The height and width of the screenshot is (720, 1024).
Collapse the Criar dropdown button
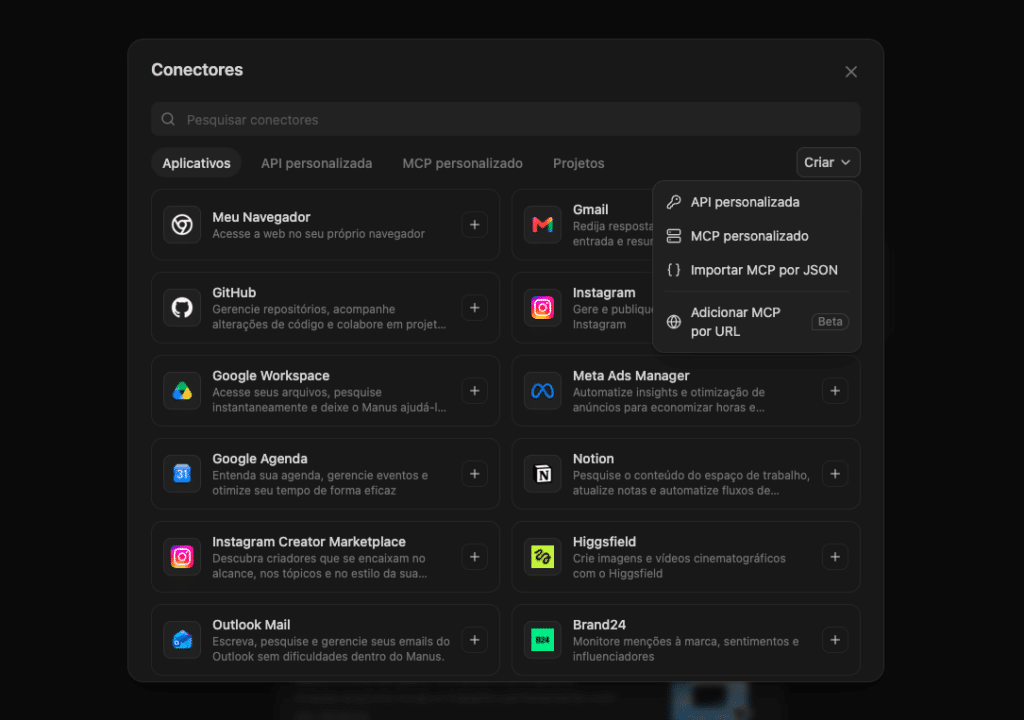coord(828,162)
